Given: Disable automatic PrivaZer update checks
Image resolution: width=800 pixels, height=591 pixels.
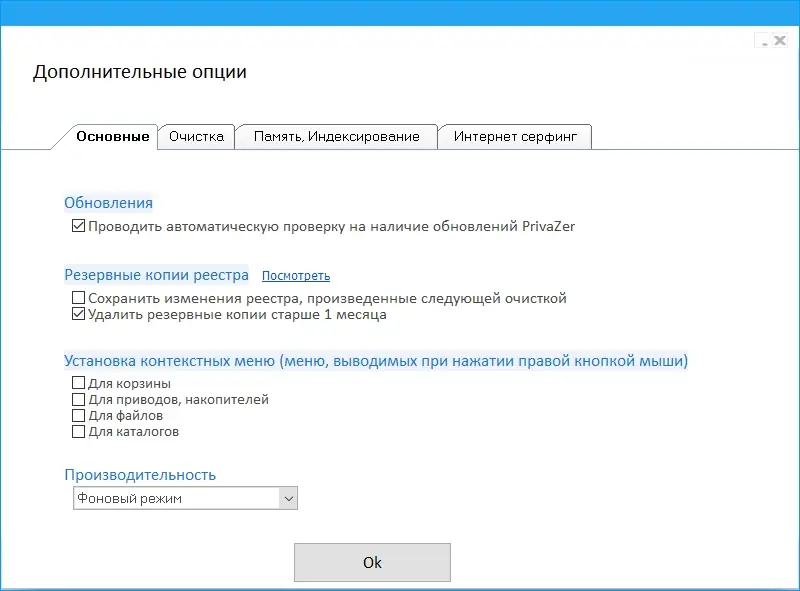Looking at the screenshot, I should click(x=77, y=225).
